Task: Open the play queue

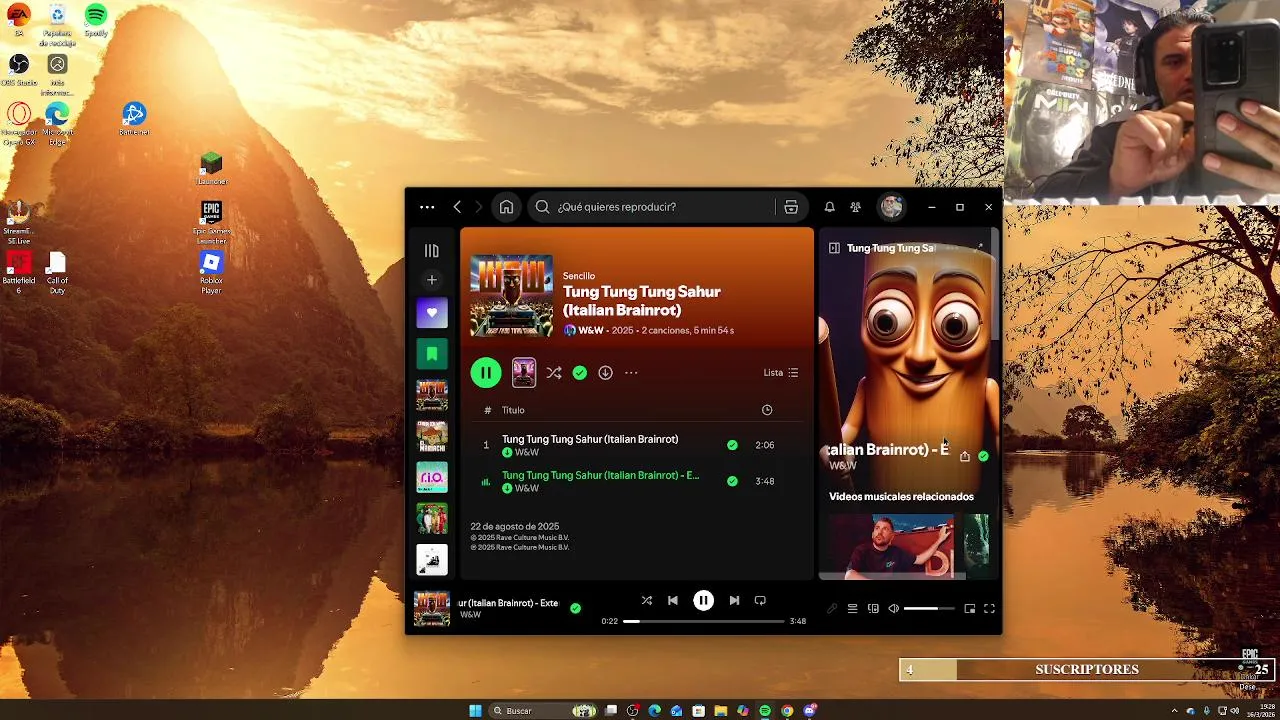Action: 852,609
